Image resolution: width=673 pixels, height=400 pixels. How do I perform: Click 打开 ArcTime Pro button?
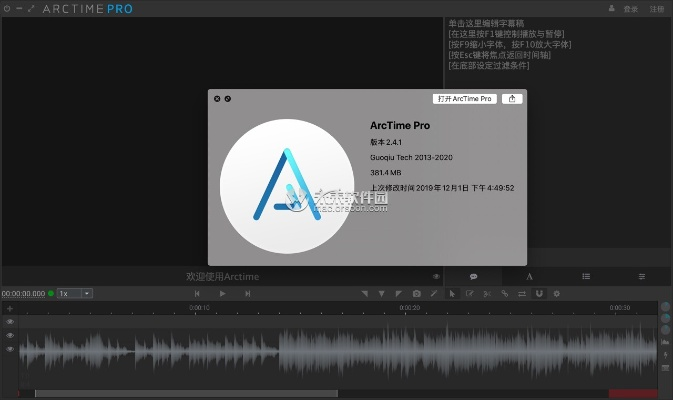tap(464, 99)
